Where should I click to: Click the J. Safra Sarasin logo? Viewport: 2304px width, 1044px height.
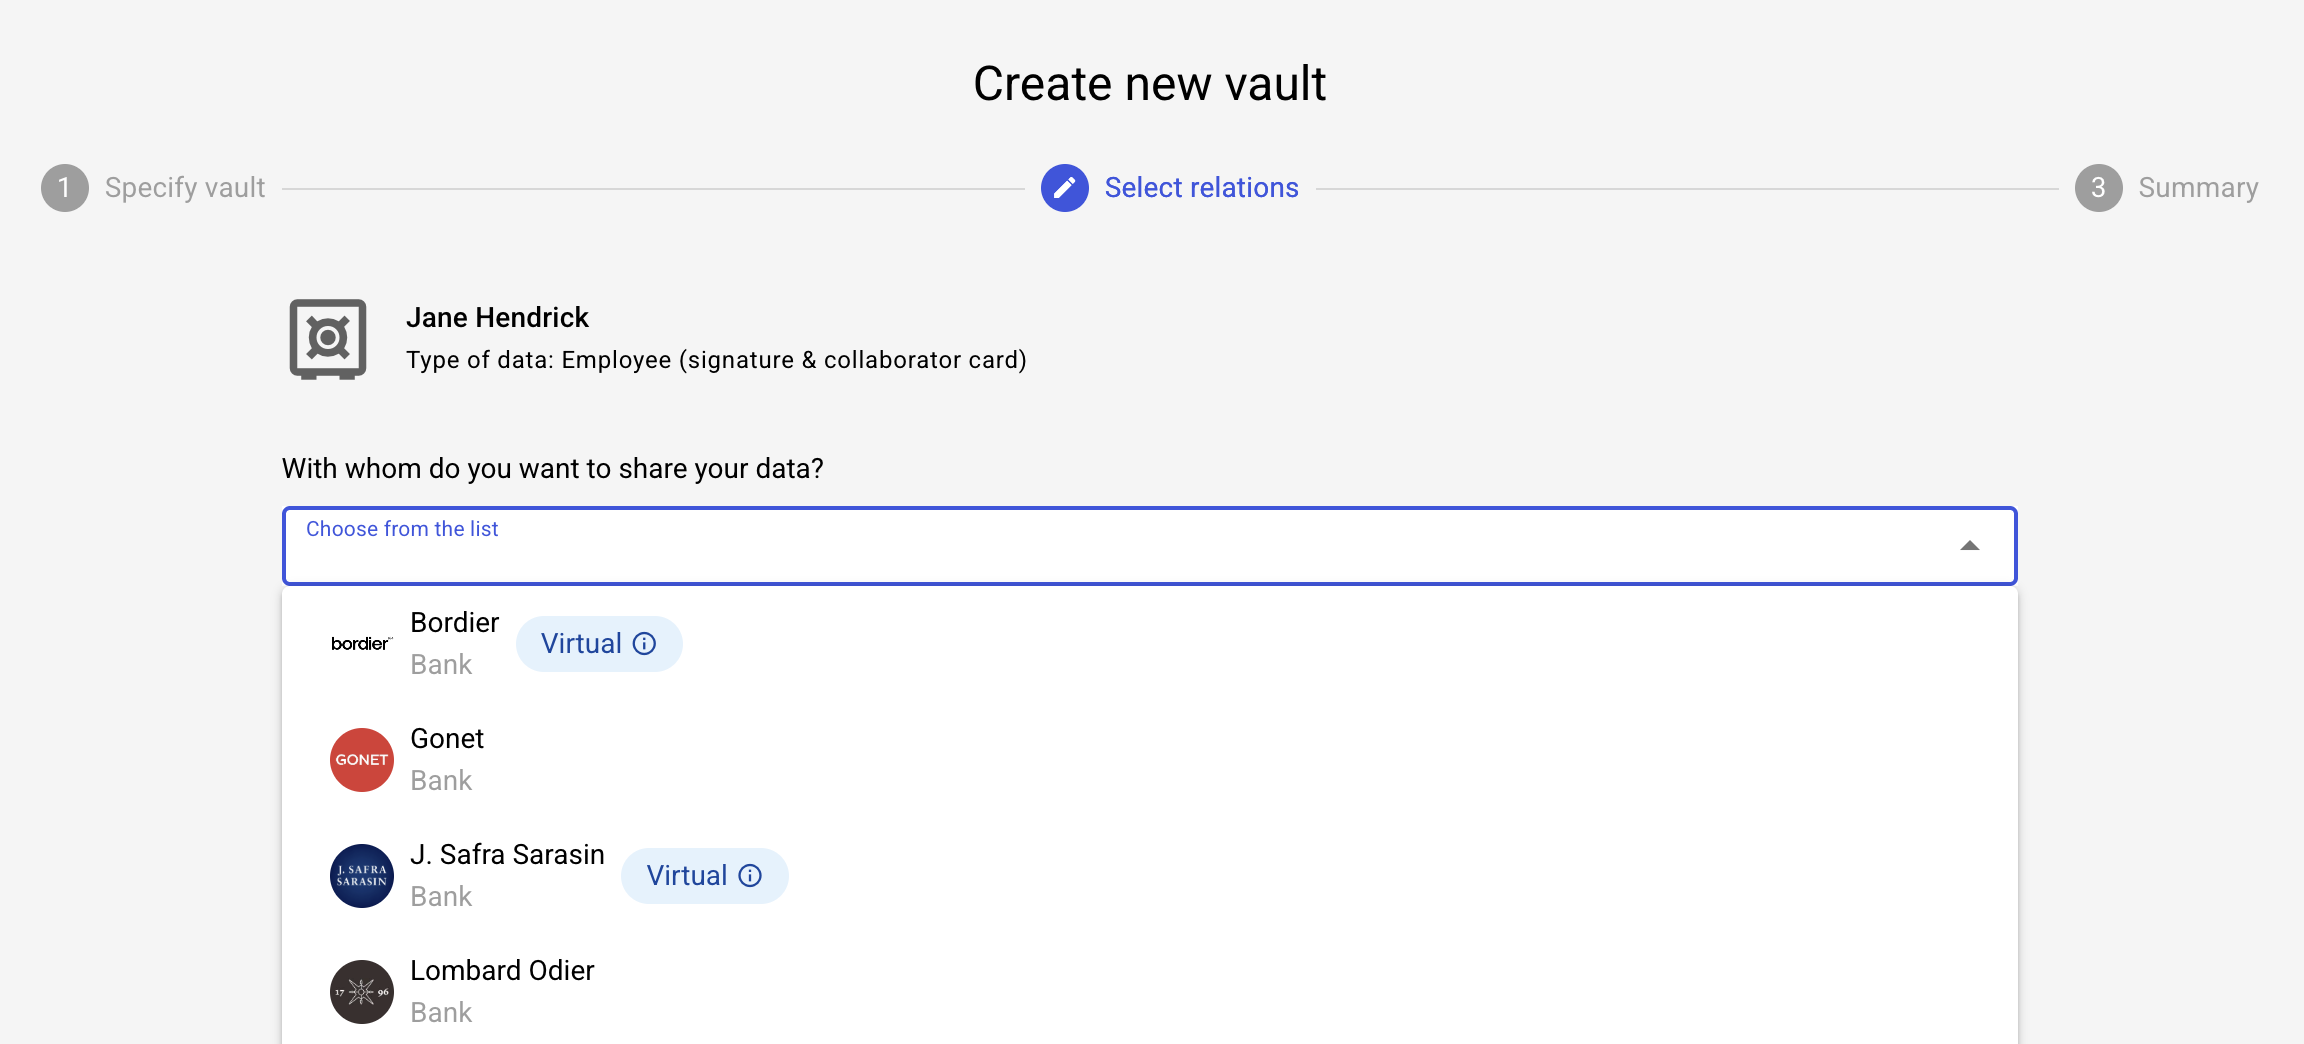pos(361,876)
